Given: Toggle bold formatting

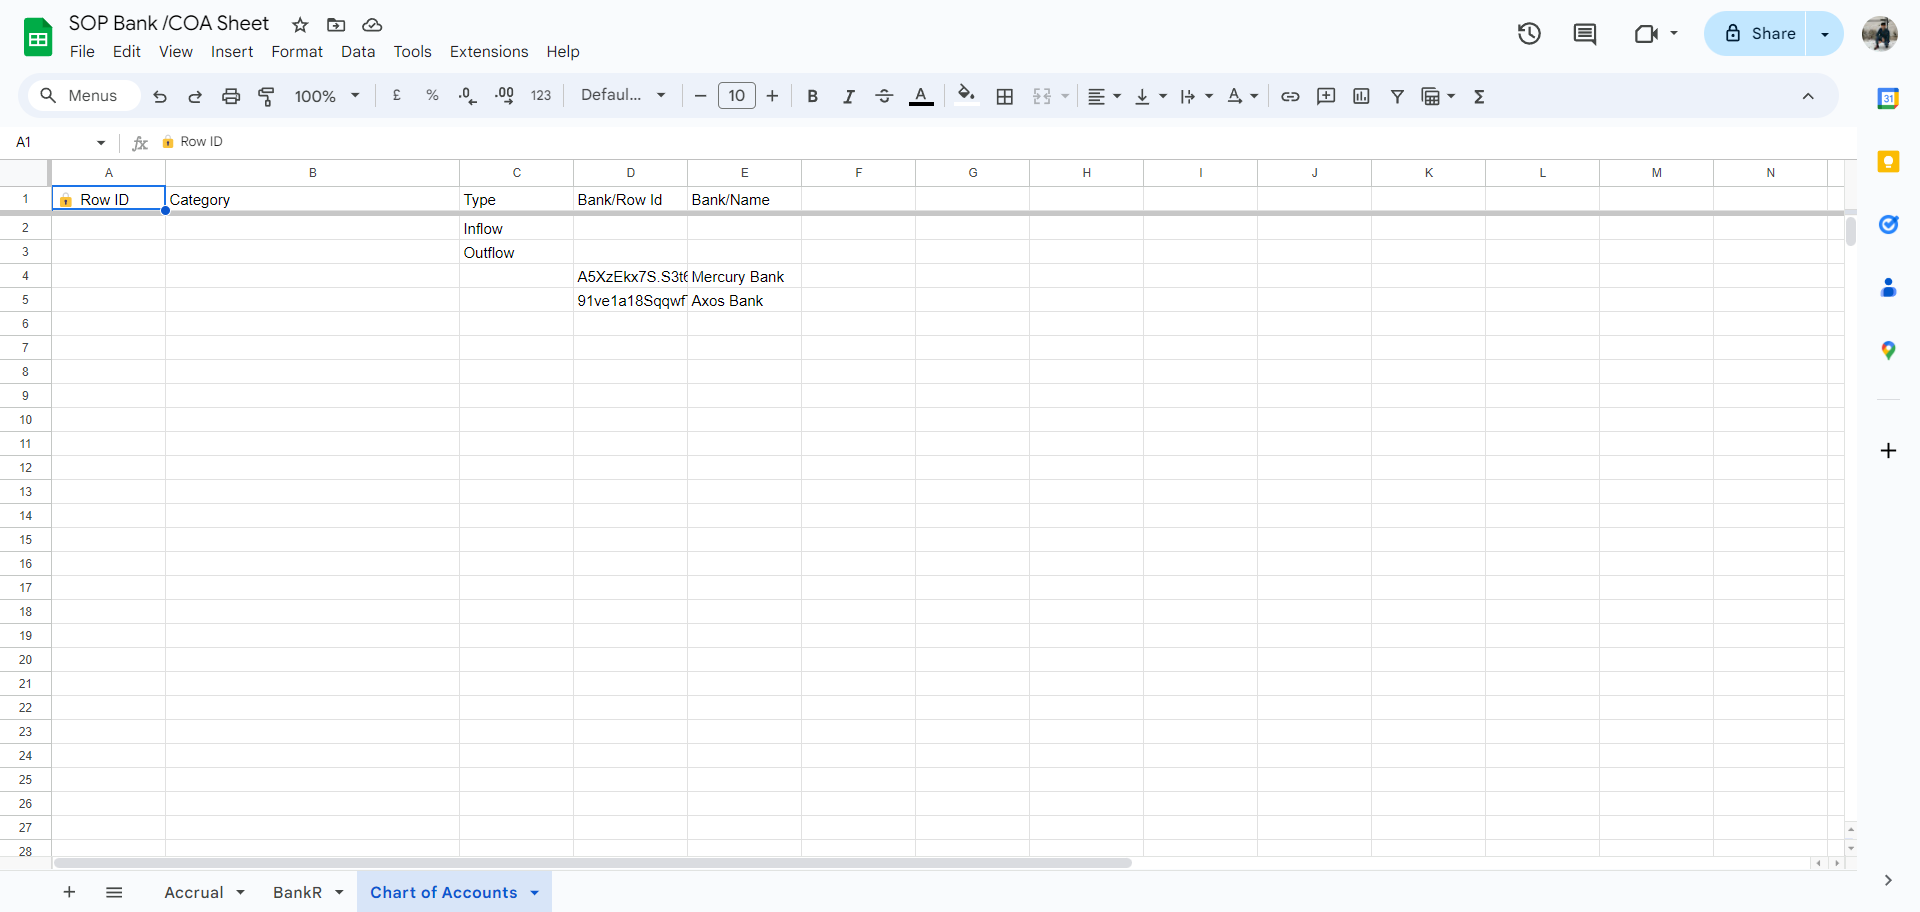Looking at the screenshot, I should pyautogui.click(x=812, y=96).
